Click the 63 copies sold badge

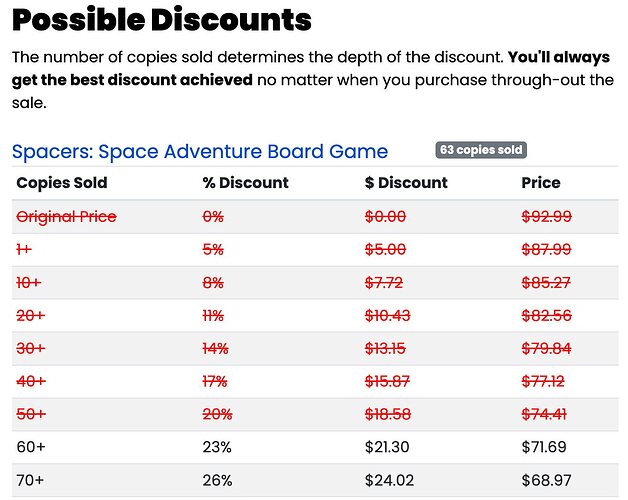pyautogui.click(x=481, y=150)
